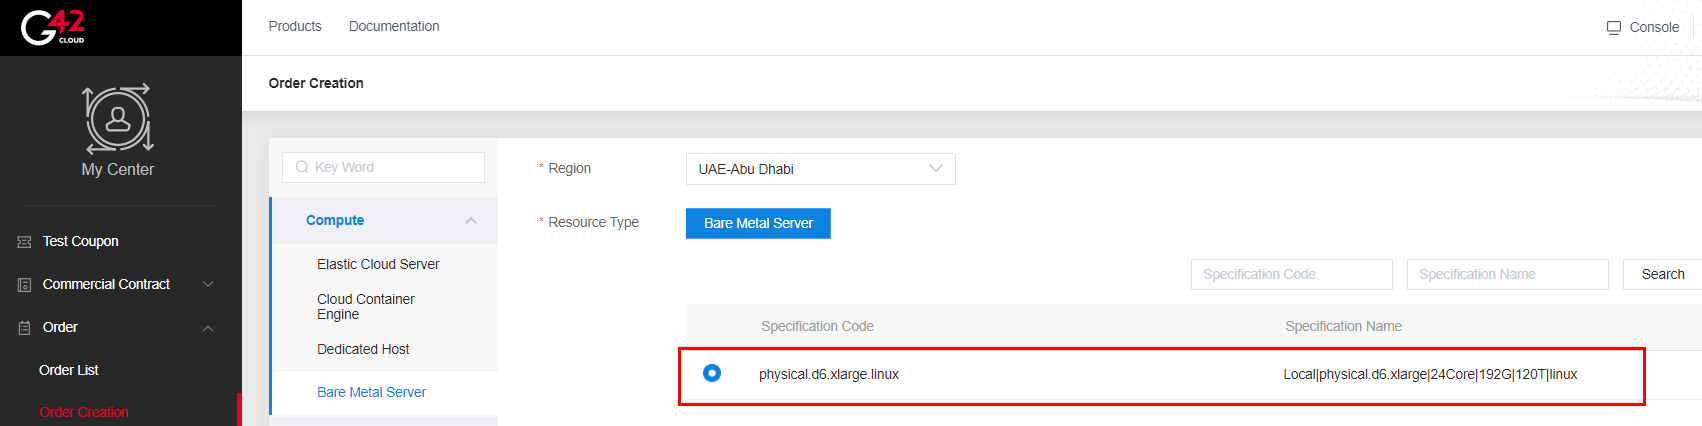The width and height of the screenshot is (1702, 426).
Task: Open the Documentation menu
Action: tap(394, 26)
